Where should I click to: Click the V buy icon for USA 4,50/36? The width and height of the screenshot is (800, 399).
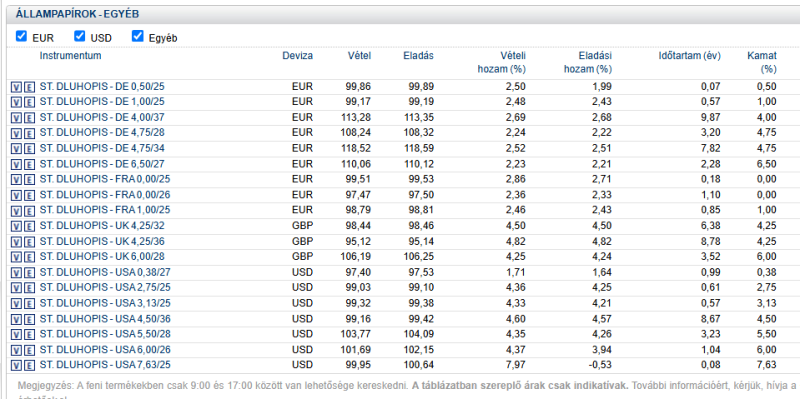[x=16, y=319]
